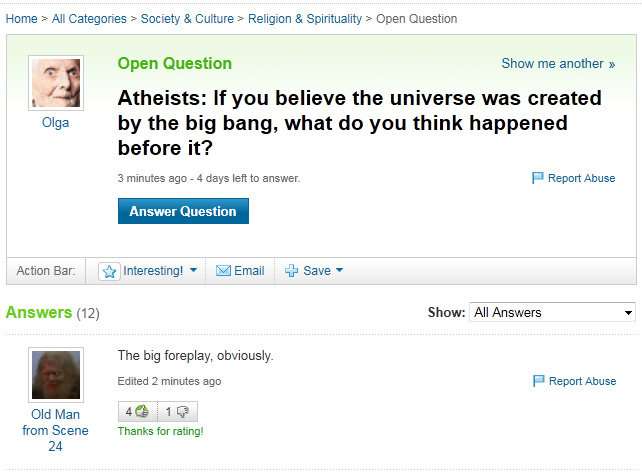
Task: Click the envelope Email icon
Action: (224, 271)
